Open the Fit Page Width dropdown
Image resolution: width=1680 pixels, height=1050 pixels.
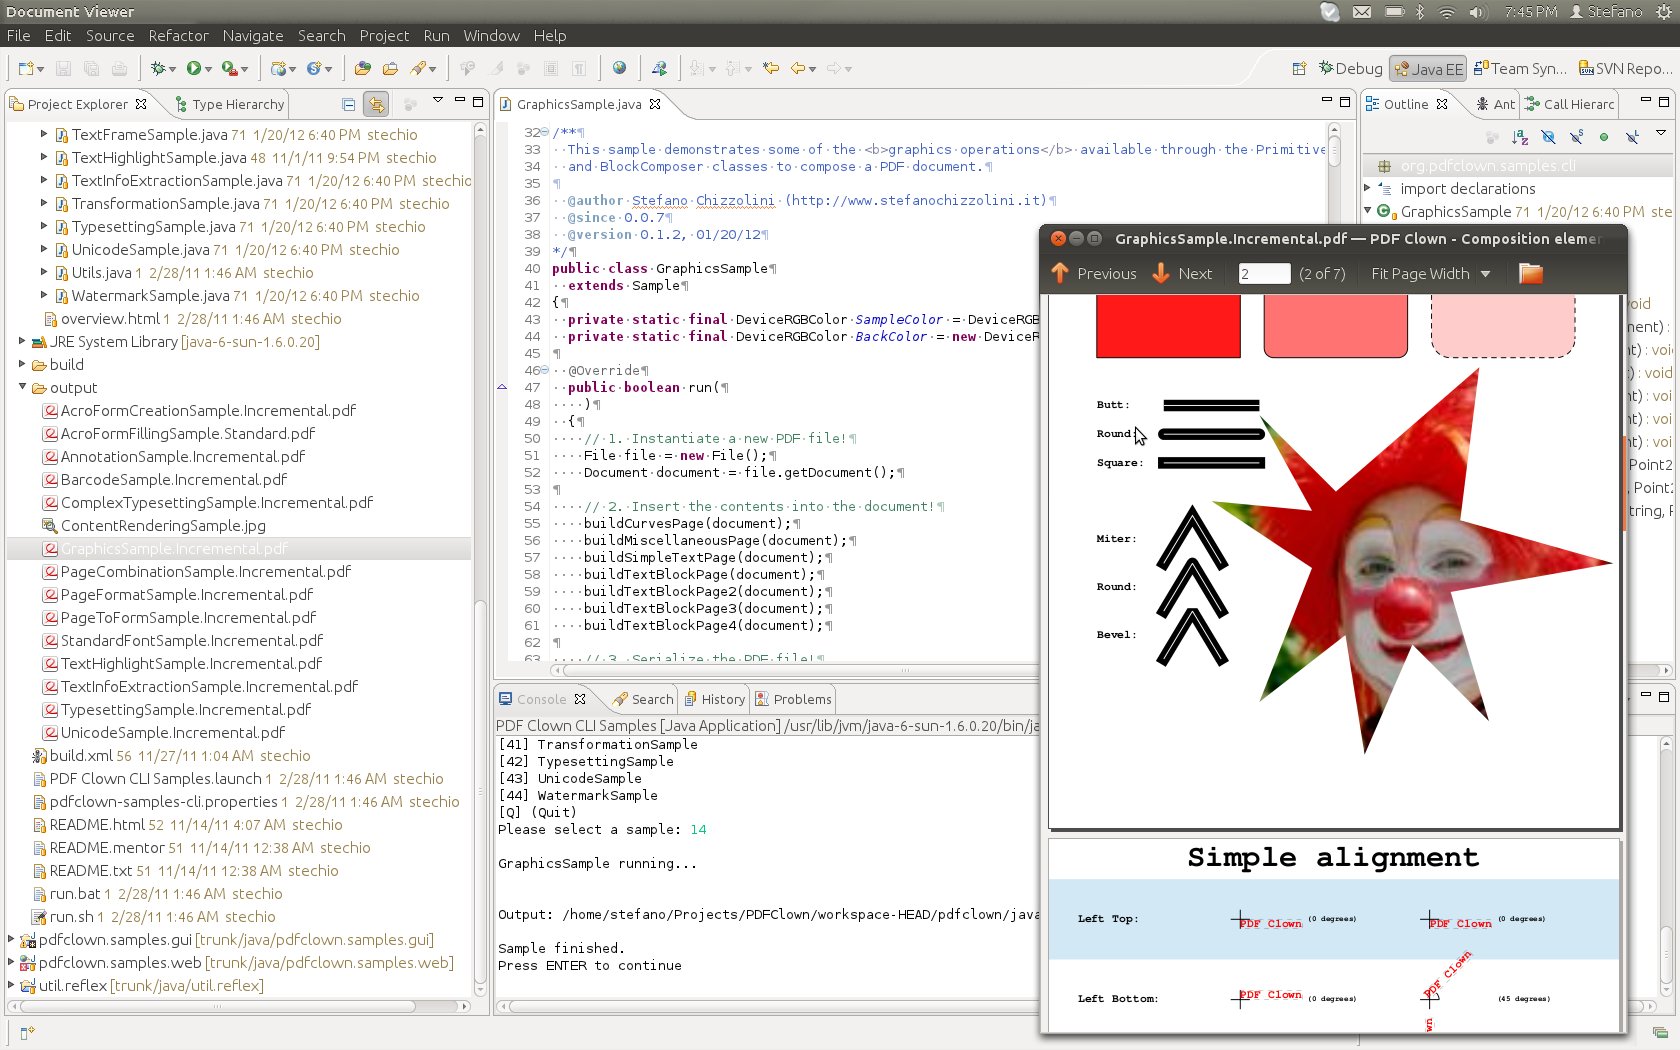[x=1430, y=274]
